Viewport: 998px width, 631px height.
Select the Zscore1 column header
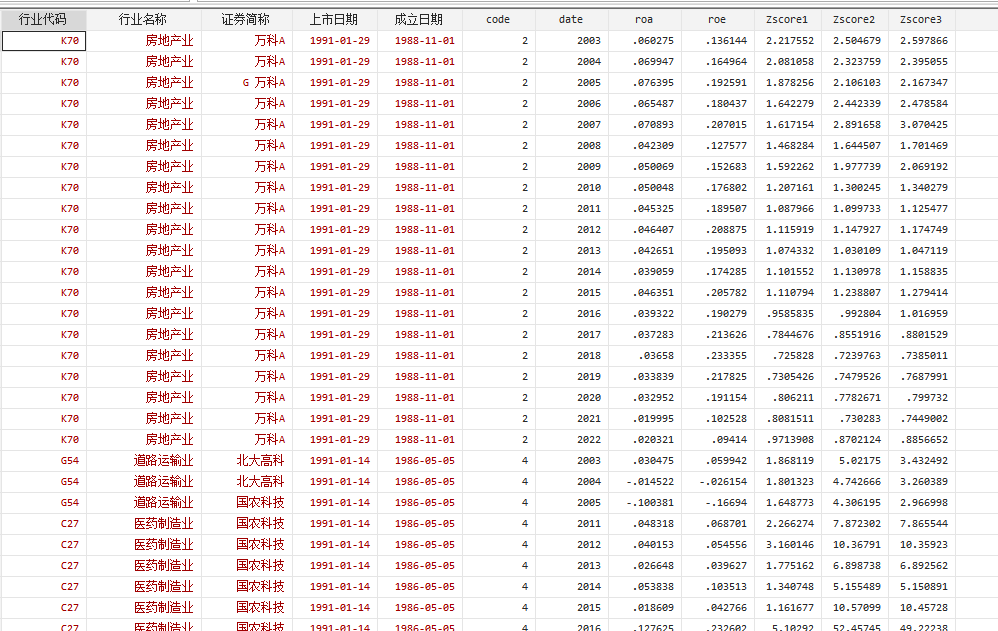[787, 19]
